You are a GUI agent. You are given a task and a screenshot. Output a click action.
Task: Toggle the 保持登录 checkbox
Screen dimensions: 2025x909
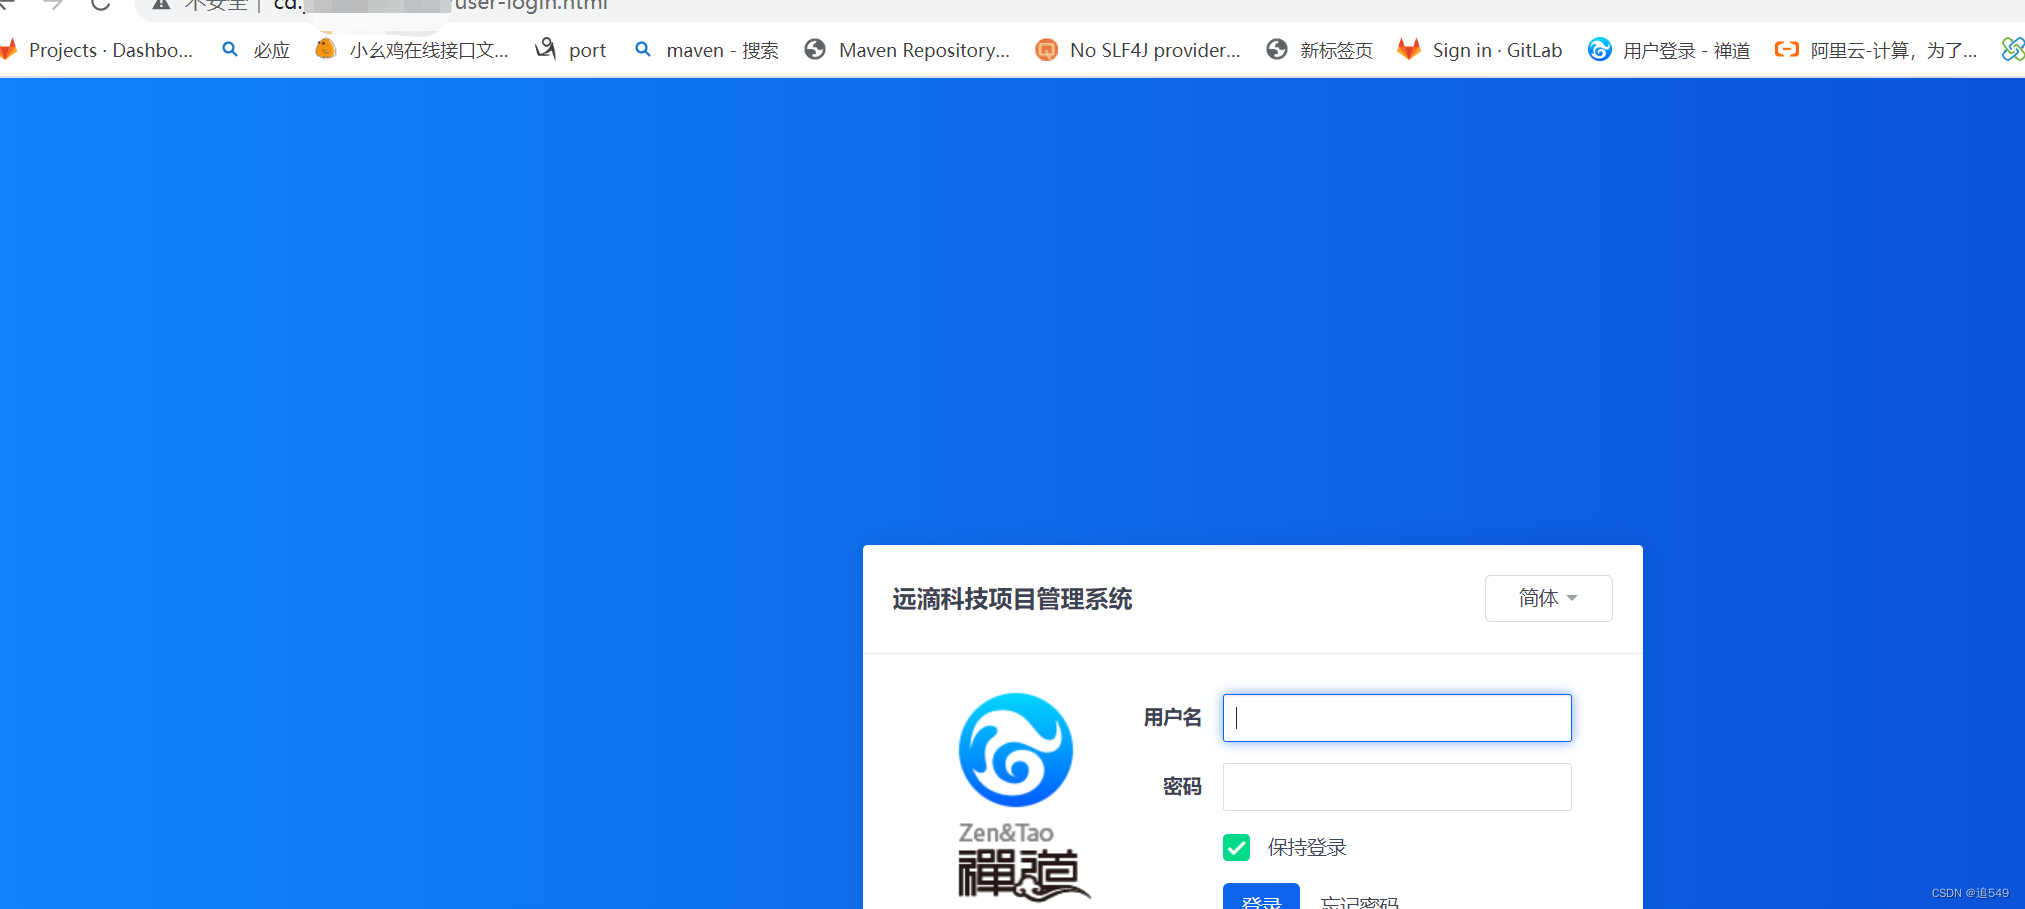[1236, 848]
